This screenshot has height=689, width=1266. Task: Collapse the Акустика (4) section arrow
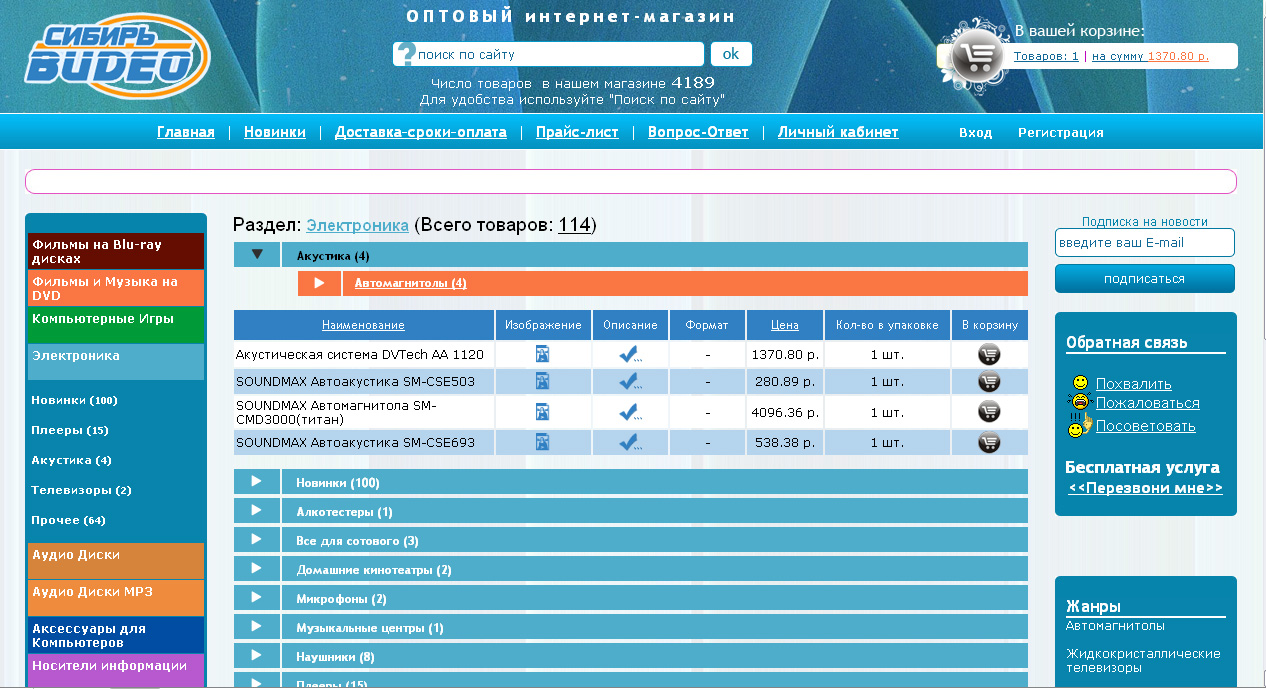click(x=258, y=254)
